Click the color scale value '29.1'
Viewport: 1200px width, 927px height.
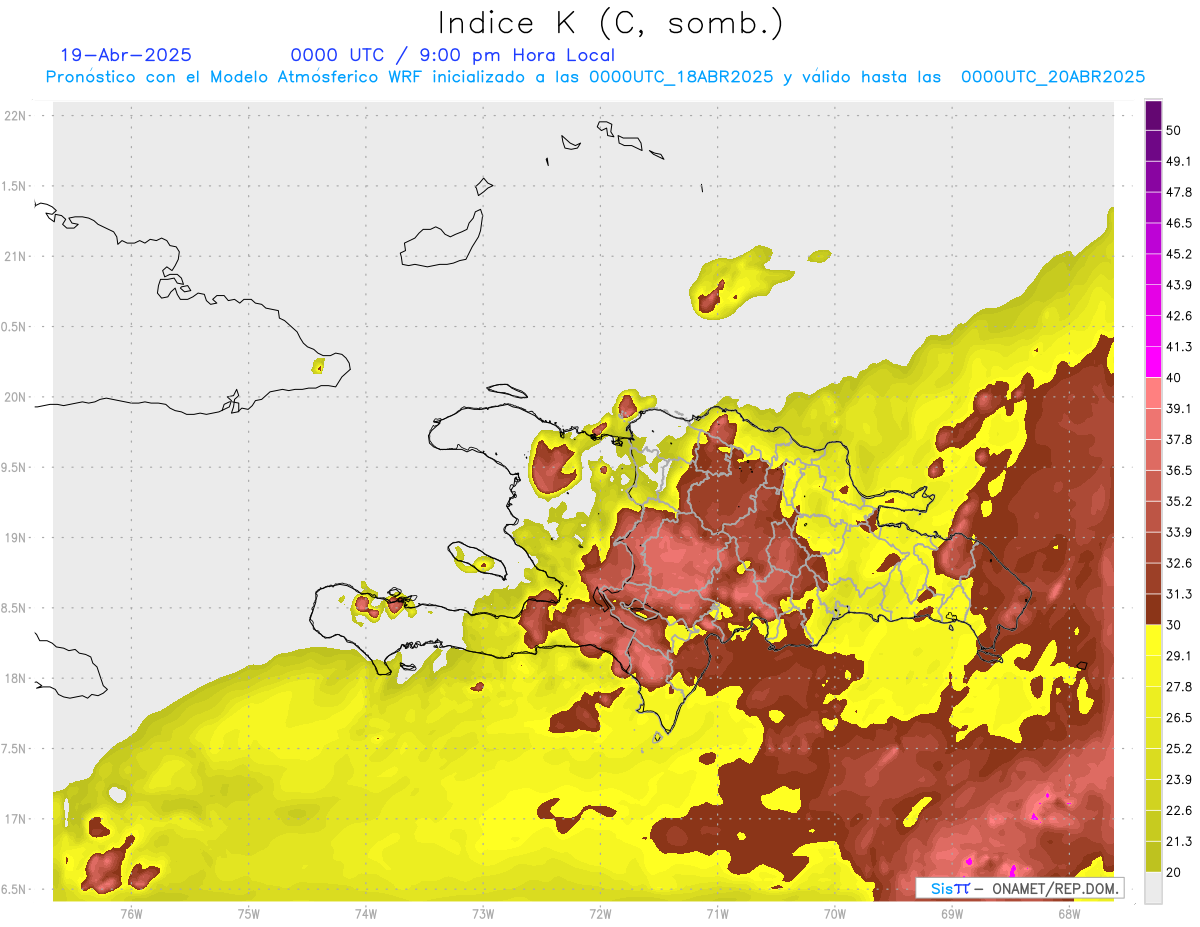click(x=1179, y=656)
